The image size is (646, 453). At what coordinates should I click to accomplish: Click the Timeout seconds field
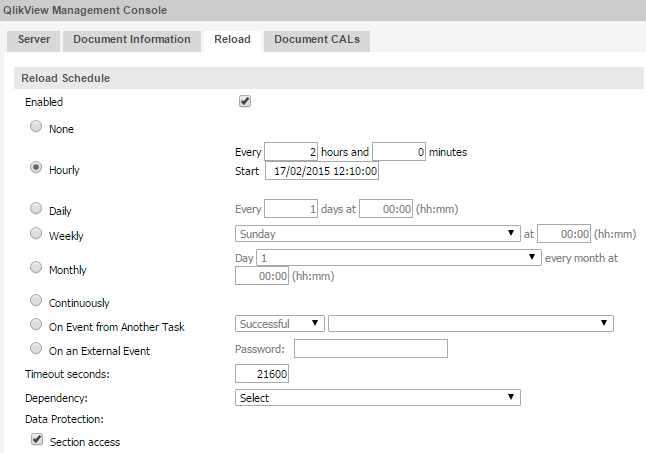coord(262,374)
